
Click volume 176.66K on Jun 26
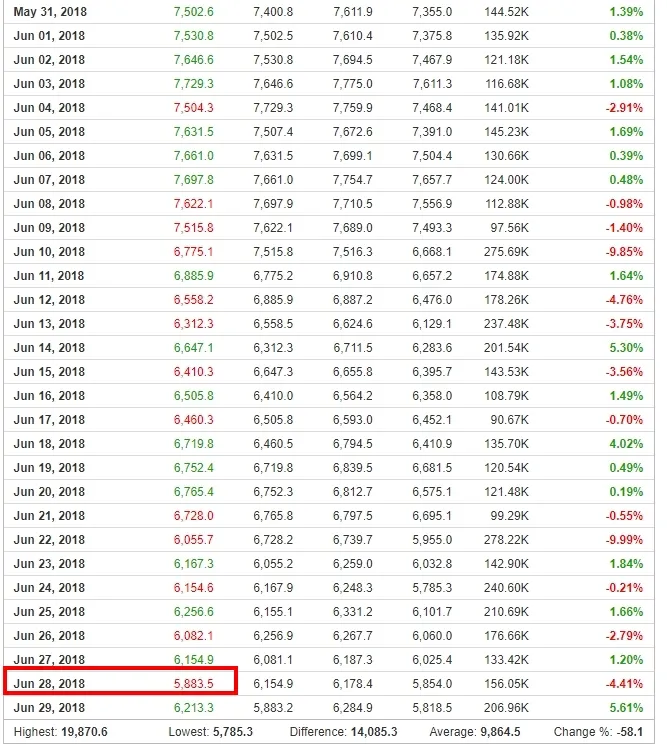[506, 636]
